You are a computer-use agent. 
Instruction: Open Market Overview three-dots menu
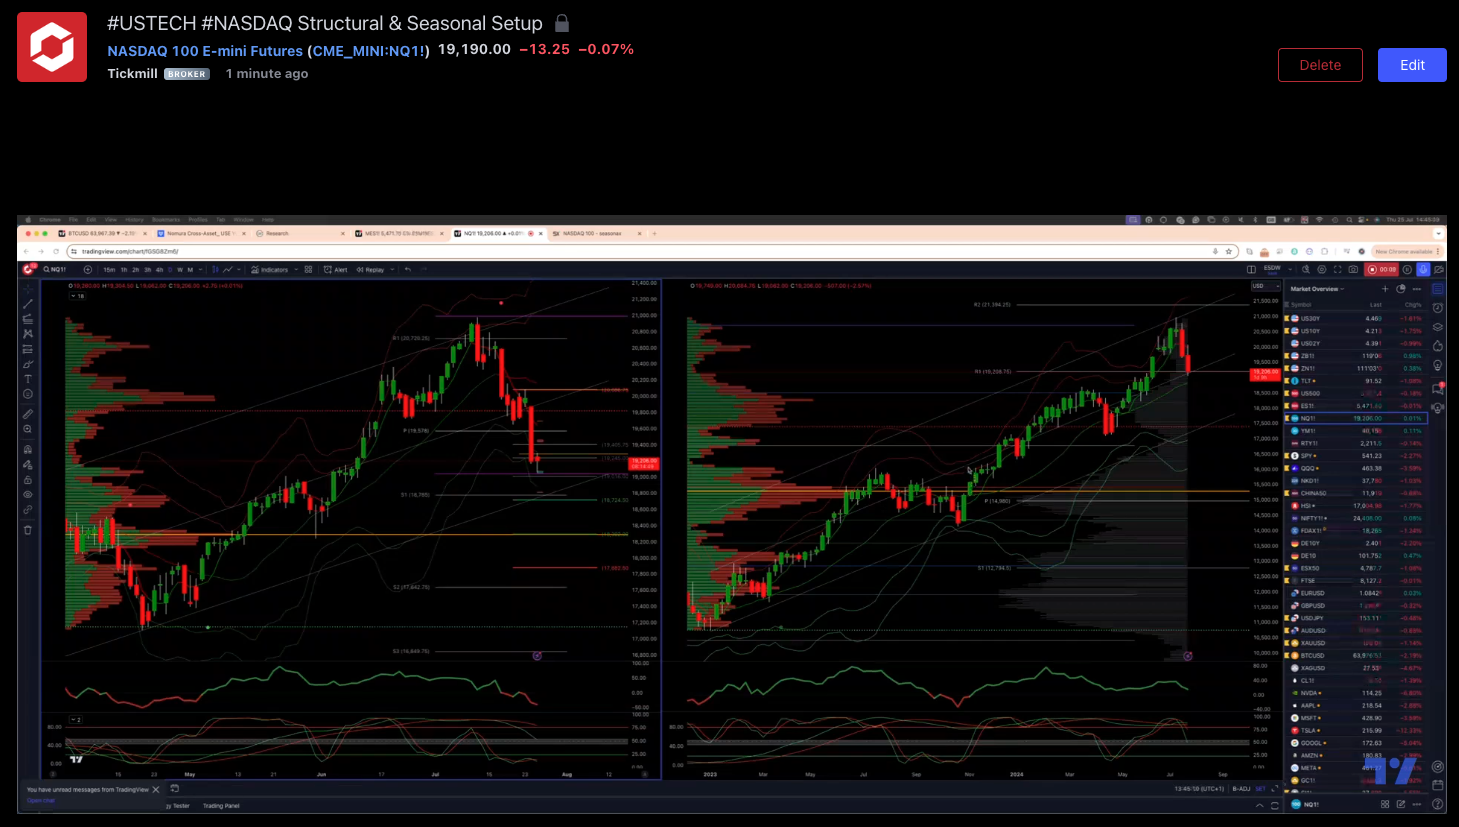point(1417,289)
